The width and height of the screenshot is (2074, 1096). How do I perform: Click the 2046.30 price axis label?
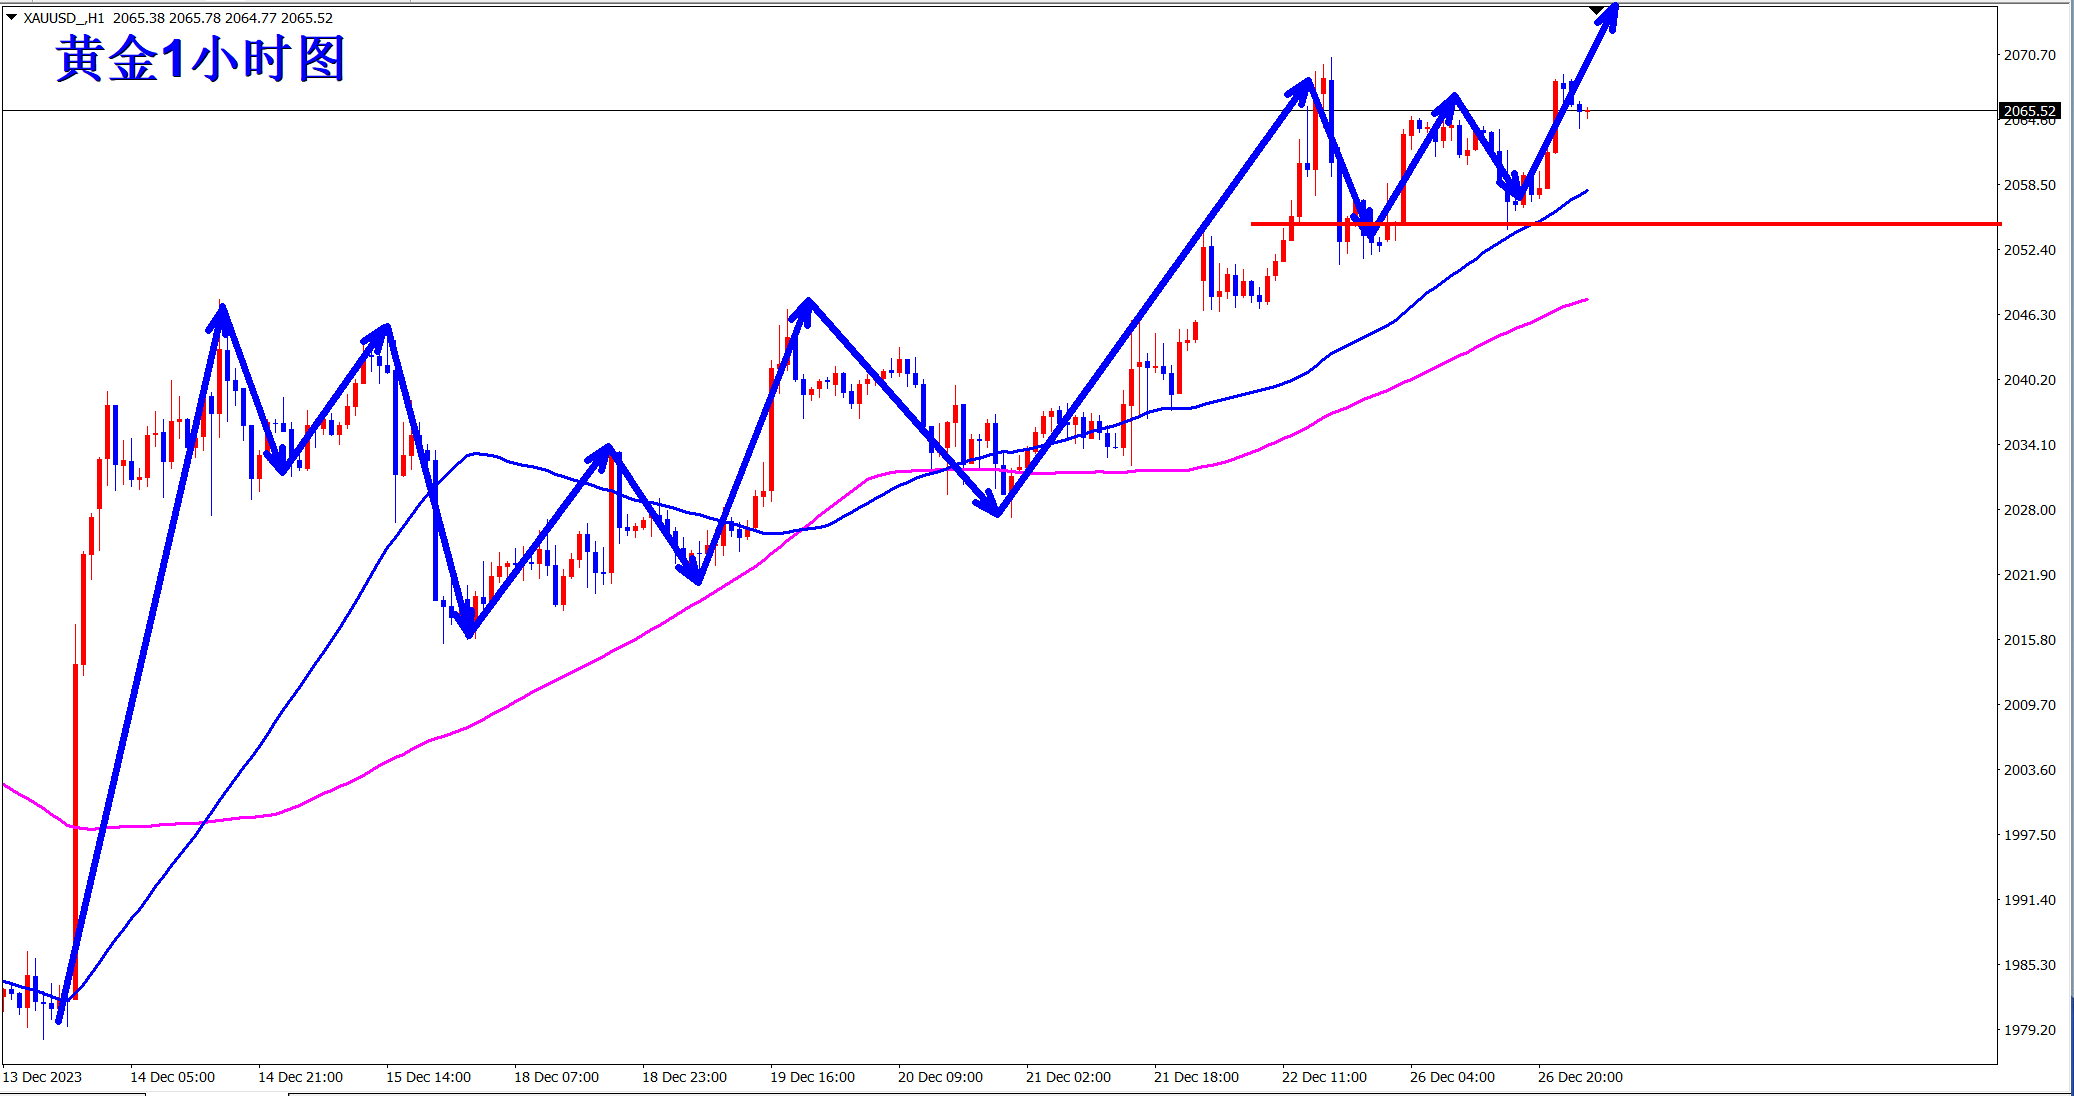pos(2029,315)
